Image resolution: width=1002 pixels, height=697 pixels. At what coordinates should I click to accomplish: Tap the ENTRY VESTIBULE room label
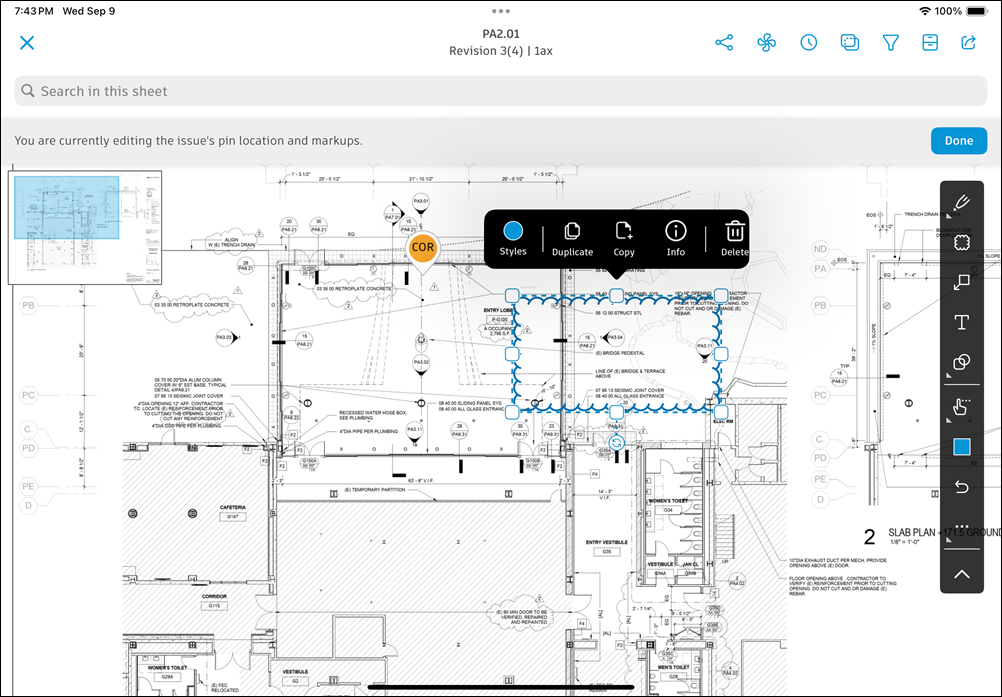point(606,542)
